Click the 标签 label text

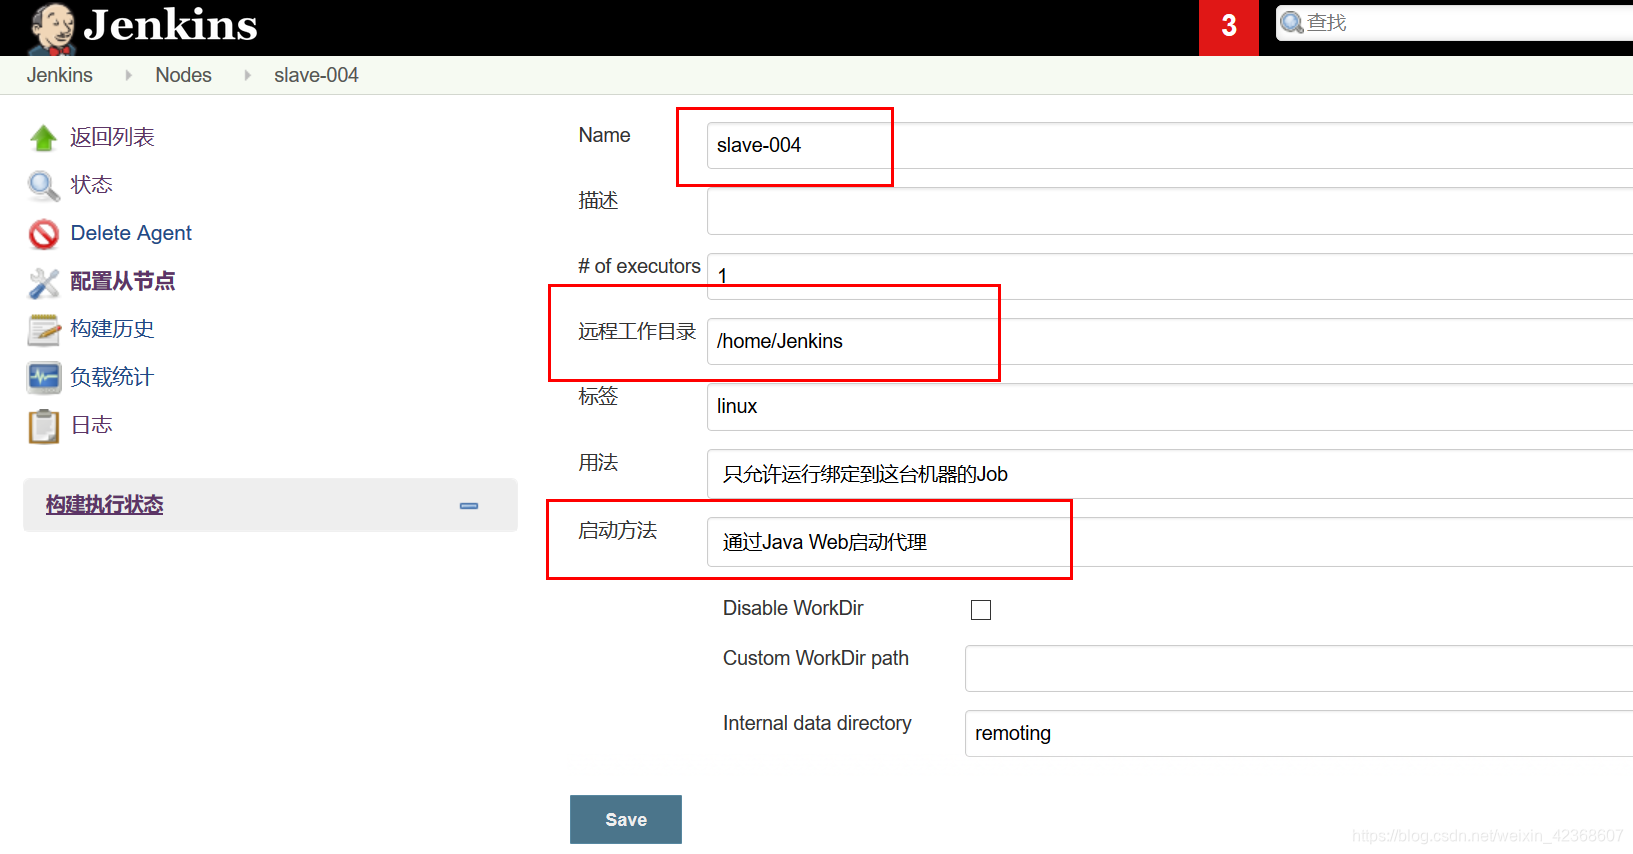598,396
